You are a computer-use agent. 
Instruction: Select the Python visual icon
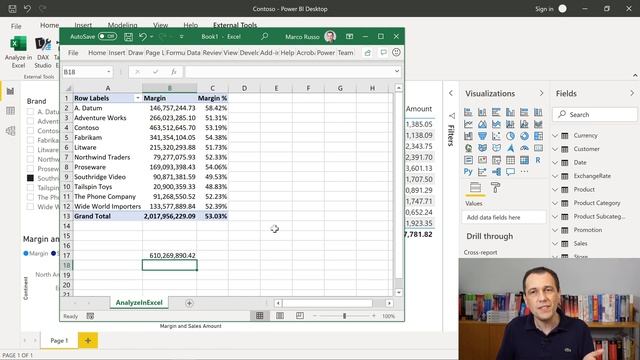point(468,172)
